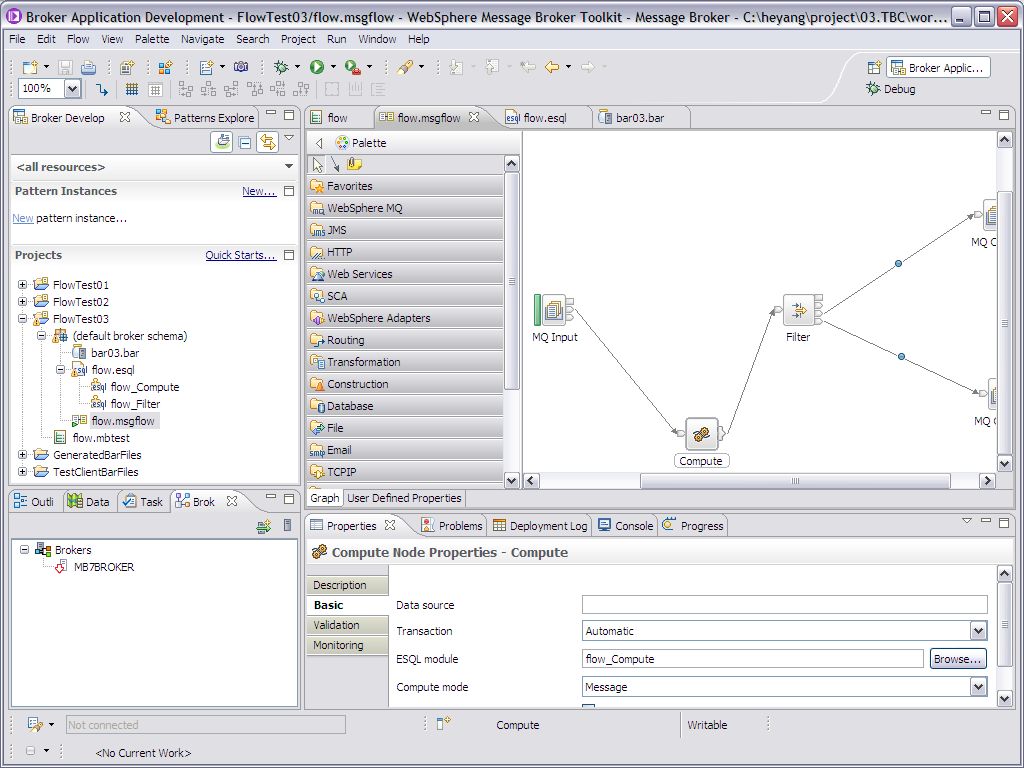
Task: Open the WebSphere MQ palette drawer
Action: pyautogui.click(x=405, y=208)
